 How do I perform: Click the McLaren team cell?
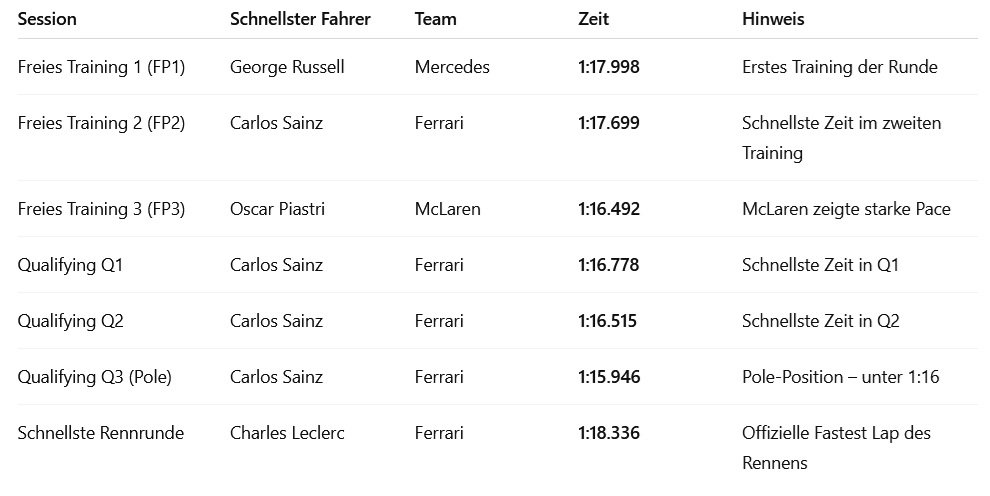pyautogui.click(x=447, y=209)
